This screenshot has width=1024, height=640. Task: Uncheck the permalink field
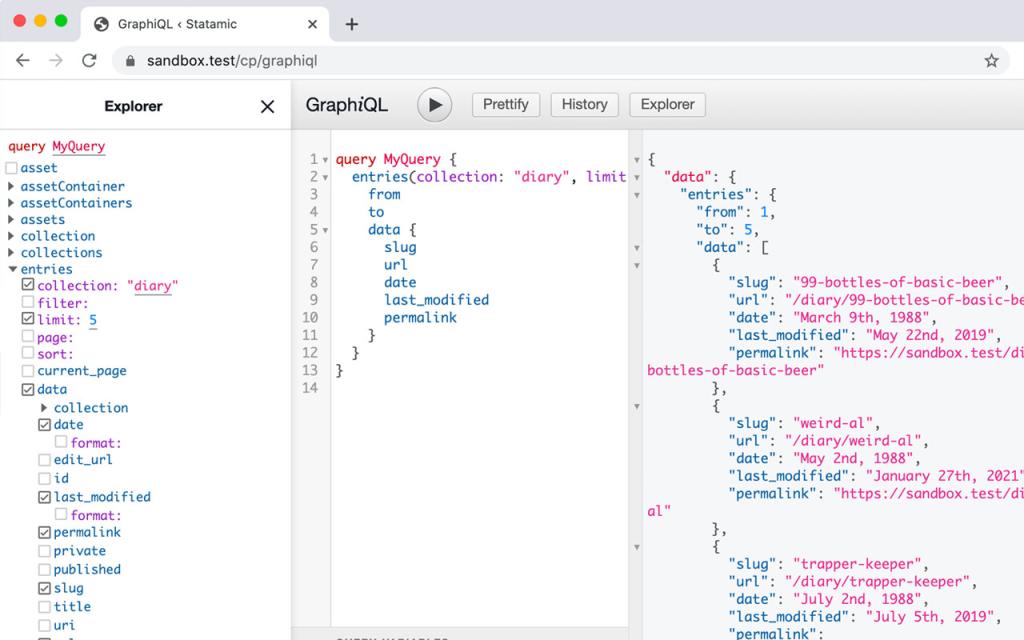[44, 532]
